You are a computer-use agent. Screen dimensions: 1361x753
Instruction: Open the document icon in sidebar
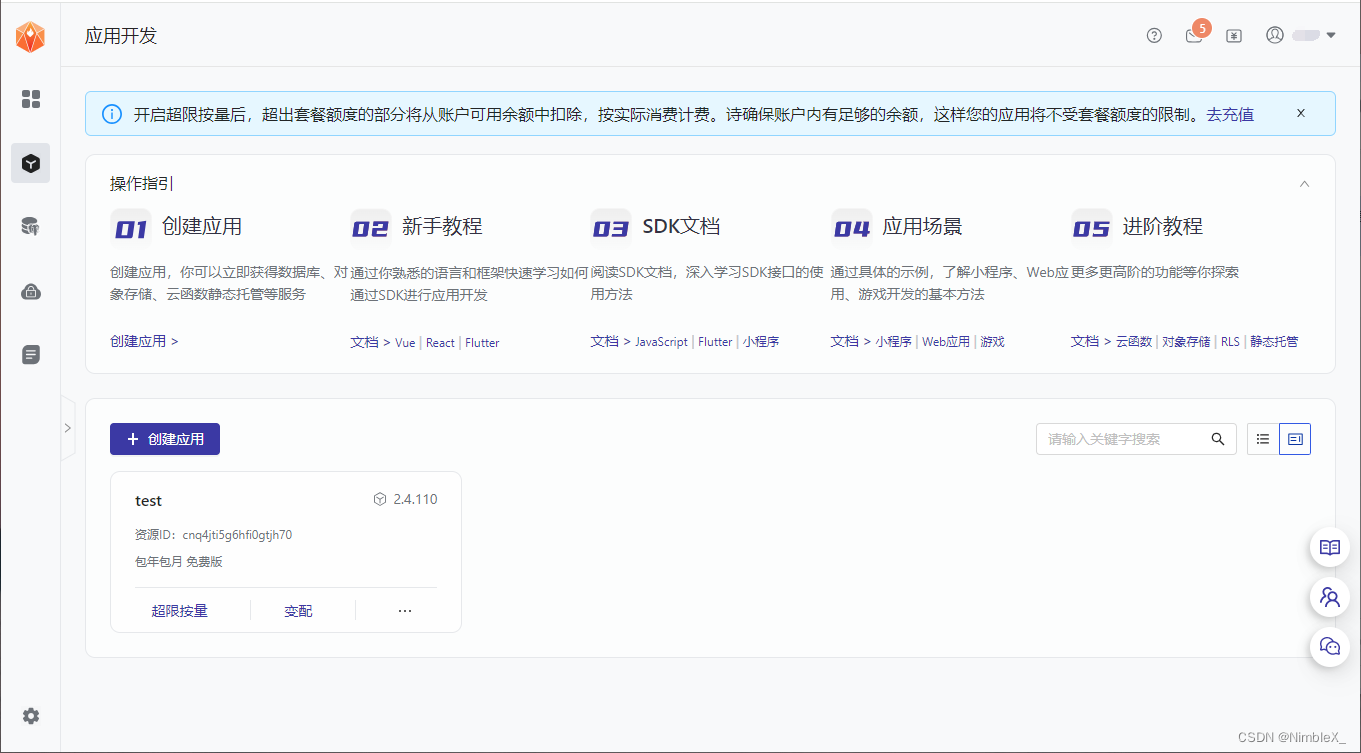(x=31, y=355)
